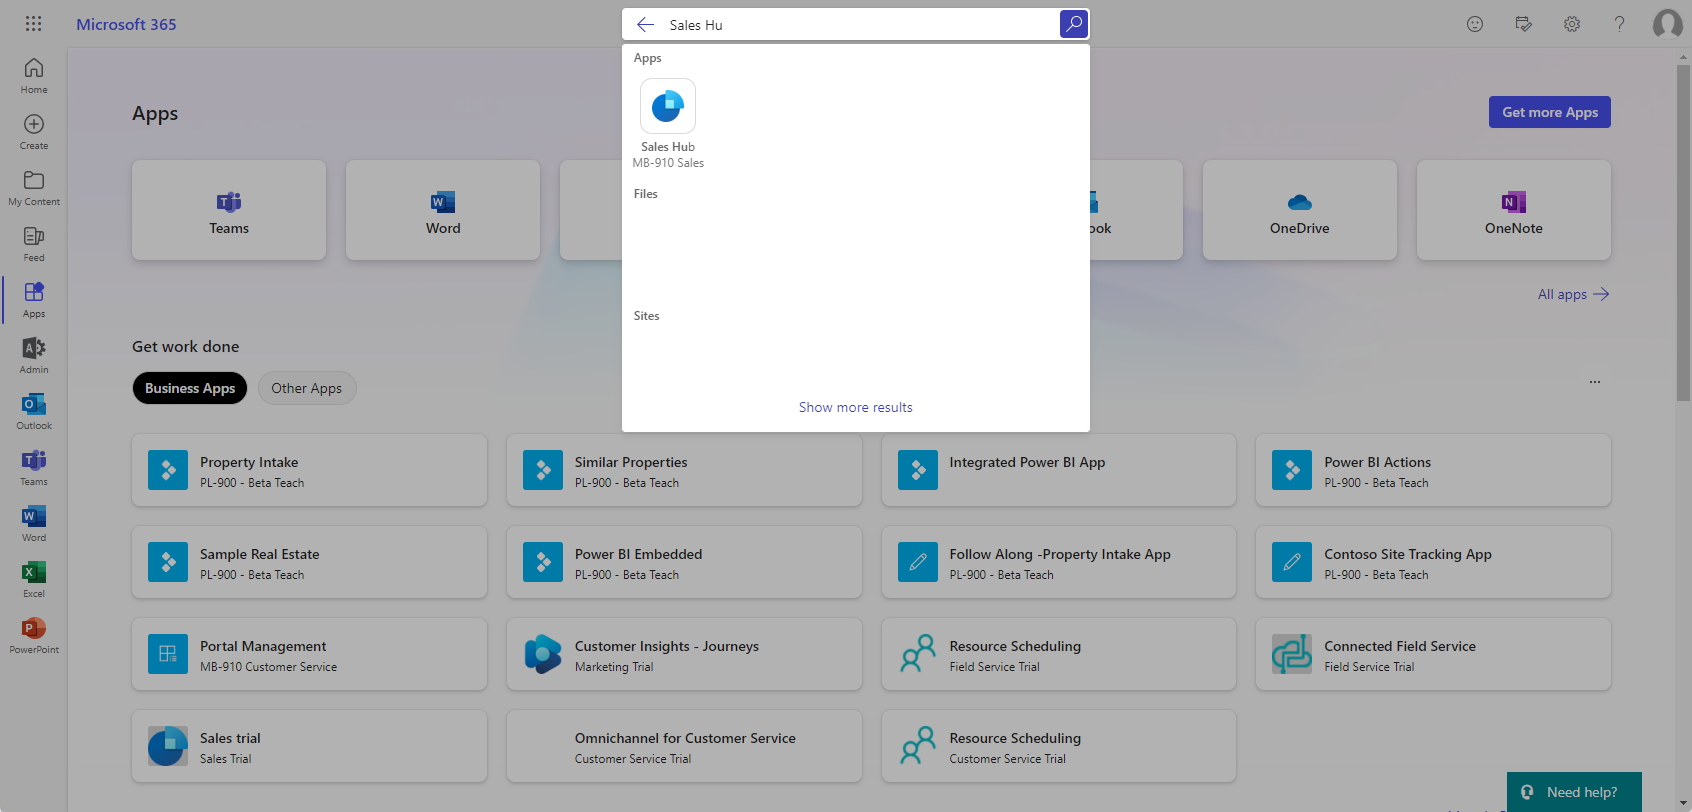This screenshot has width=1692, height=812.
Task: Open the help question mark icon
Action: (x=1620, y=24)
